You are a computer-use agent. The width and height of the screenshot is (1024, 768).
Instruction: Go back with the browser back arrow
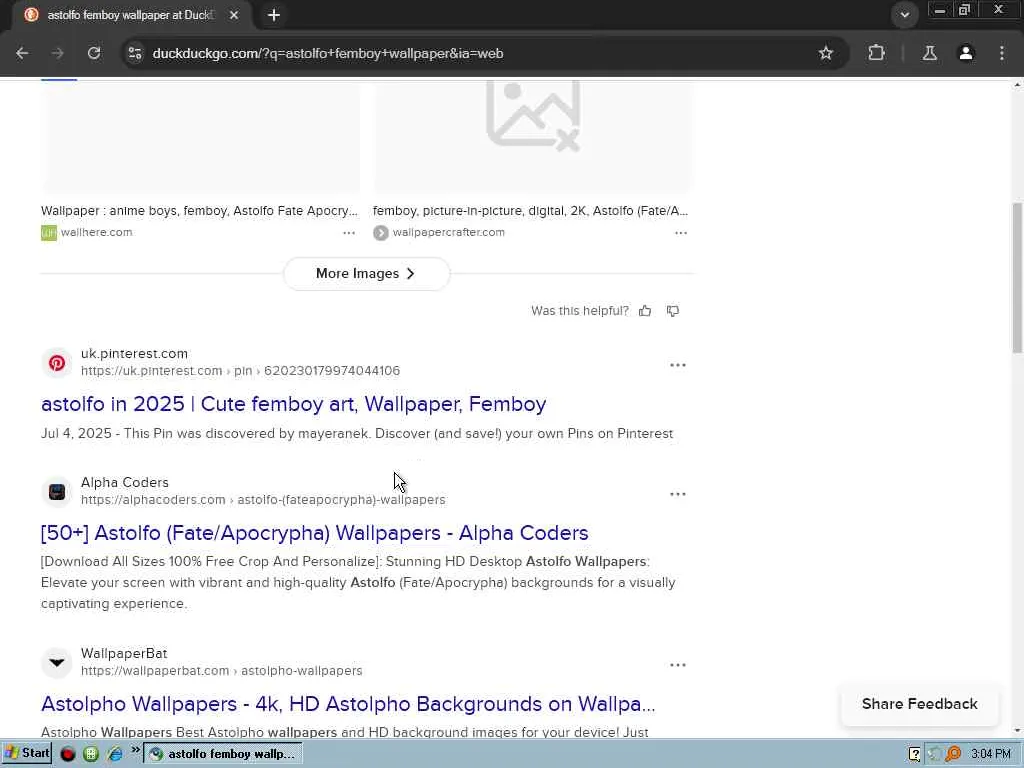22,54
